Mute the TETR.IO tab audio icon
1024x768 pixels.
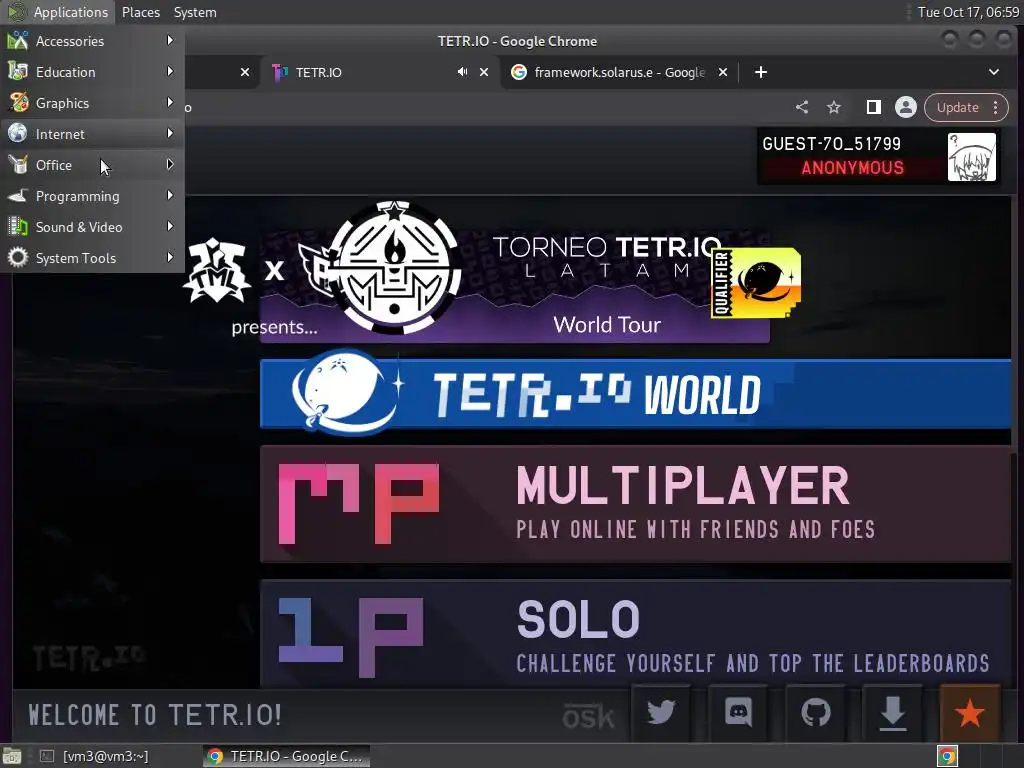[x=462, y=72]
